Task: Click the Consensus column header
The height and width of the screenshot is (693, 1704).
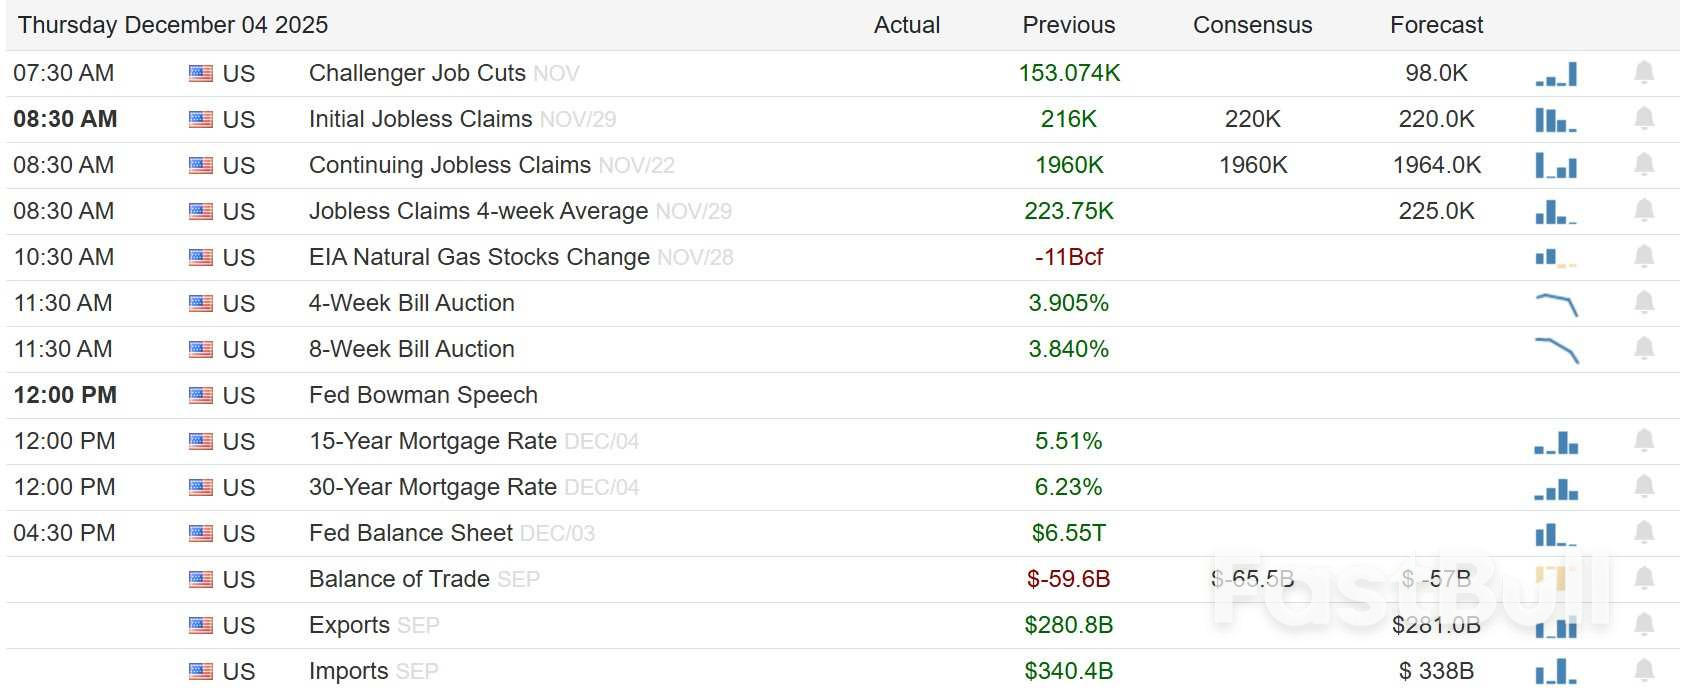Action: click(1252, 25)
